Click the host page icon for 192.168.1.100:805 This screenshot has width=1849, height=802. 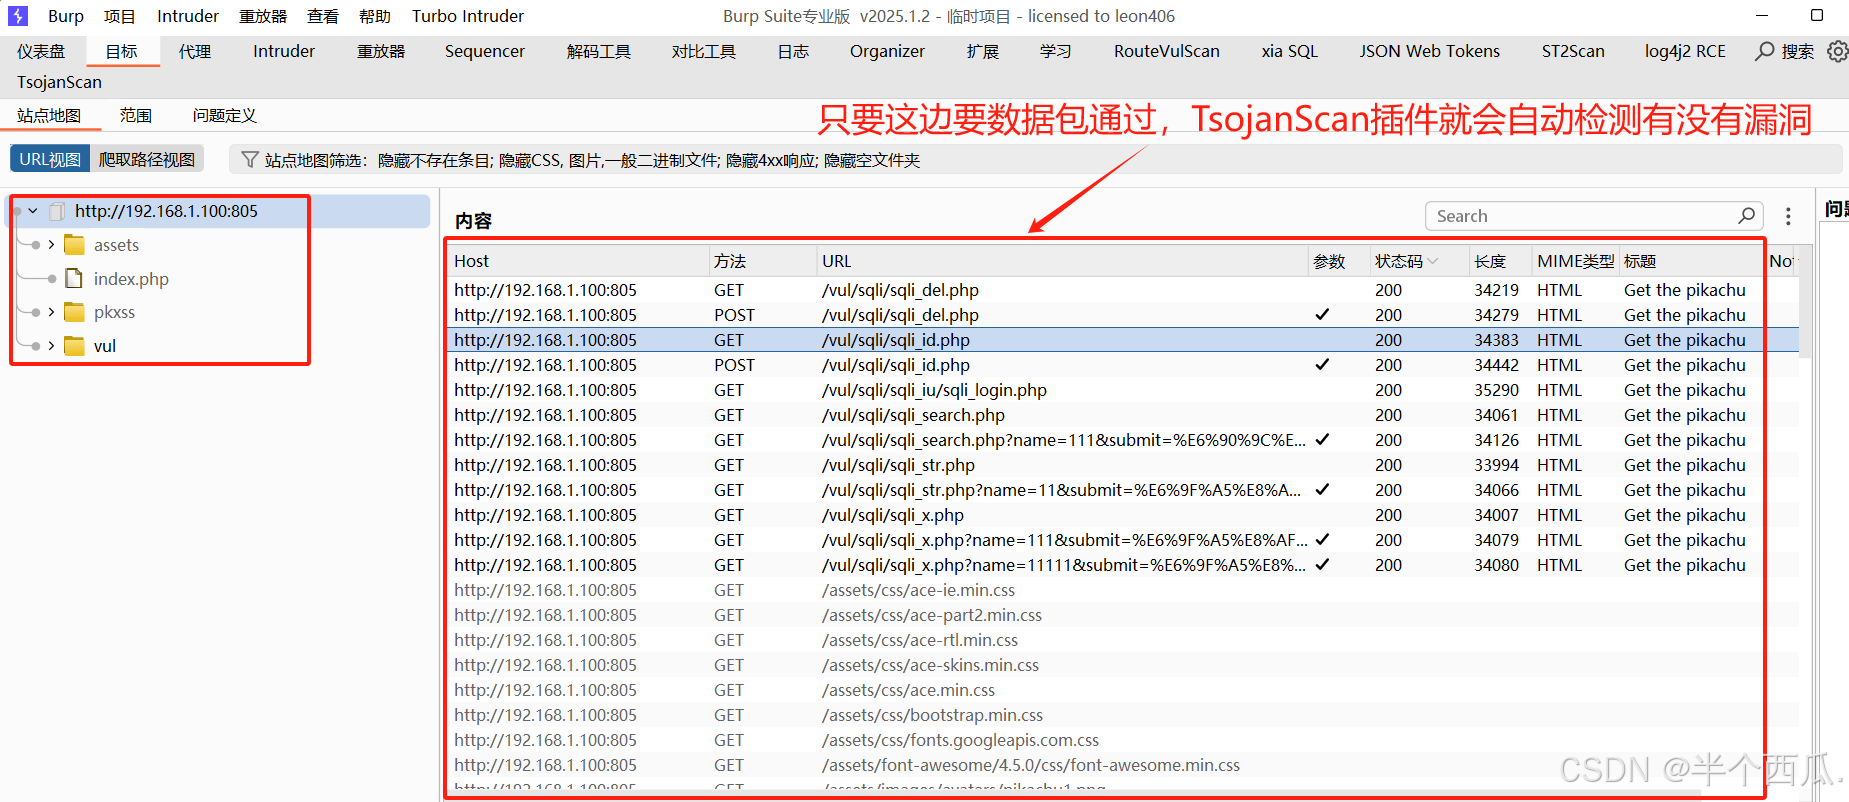click(x=57, y=211)
